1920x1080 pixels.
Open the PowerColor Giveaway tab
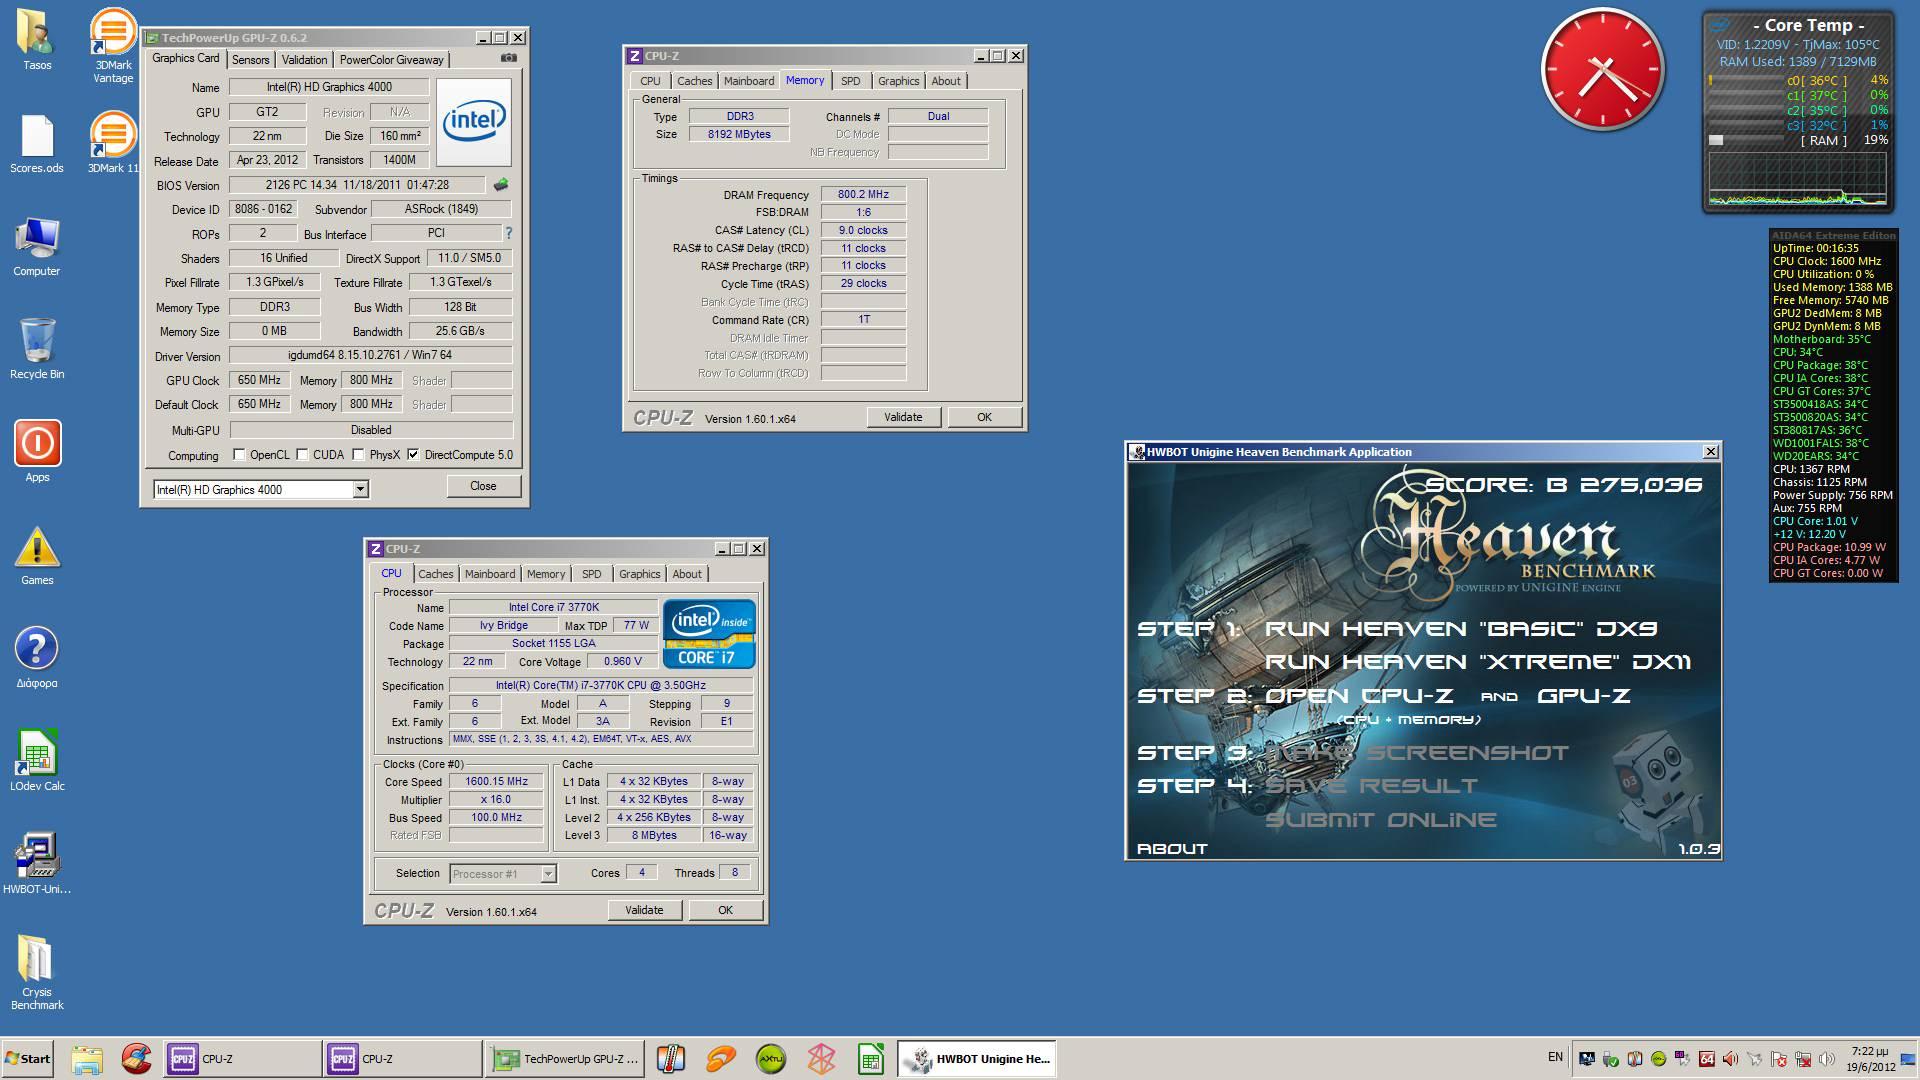point(391,60)
